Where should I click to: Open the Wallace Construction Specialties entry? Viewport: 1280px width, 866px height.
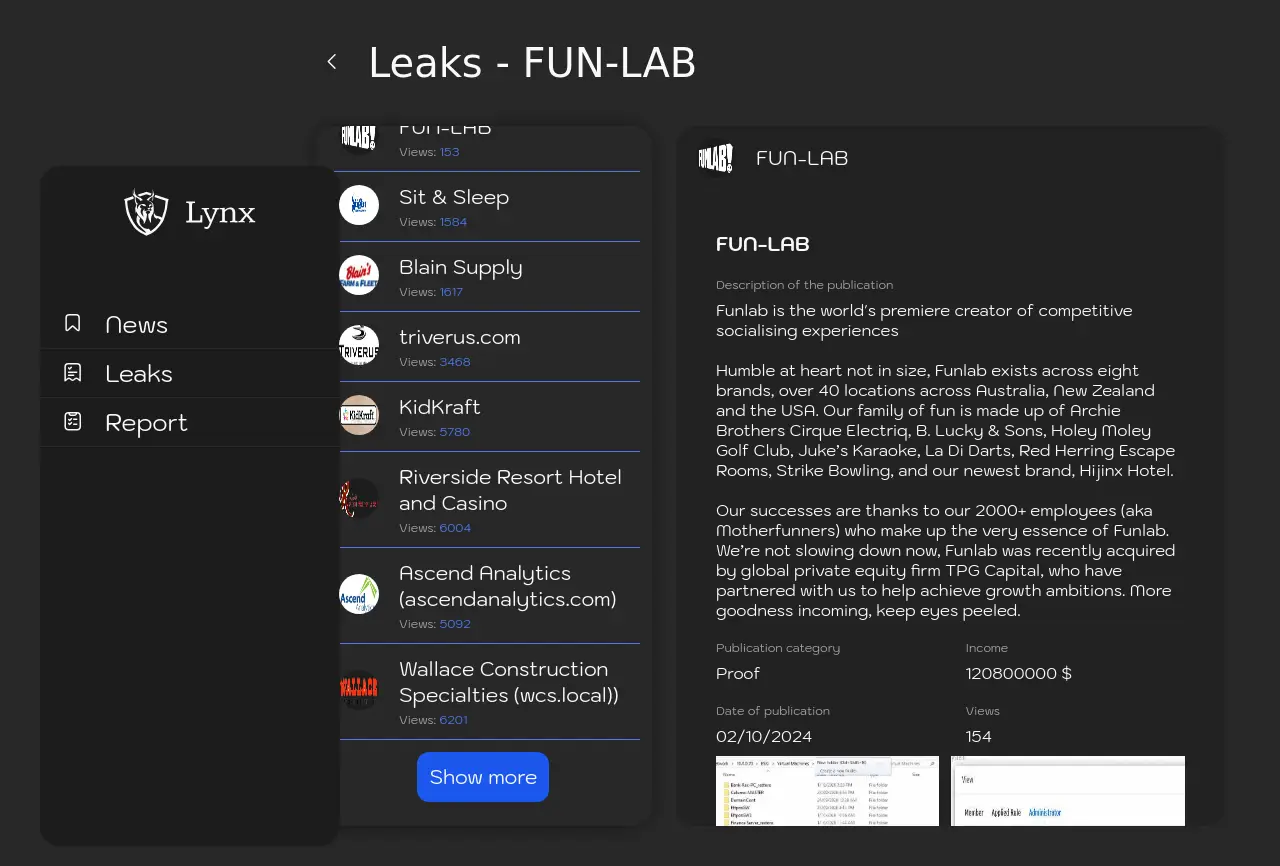point(508,682)
